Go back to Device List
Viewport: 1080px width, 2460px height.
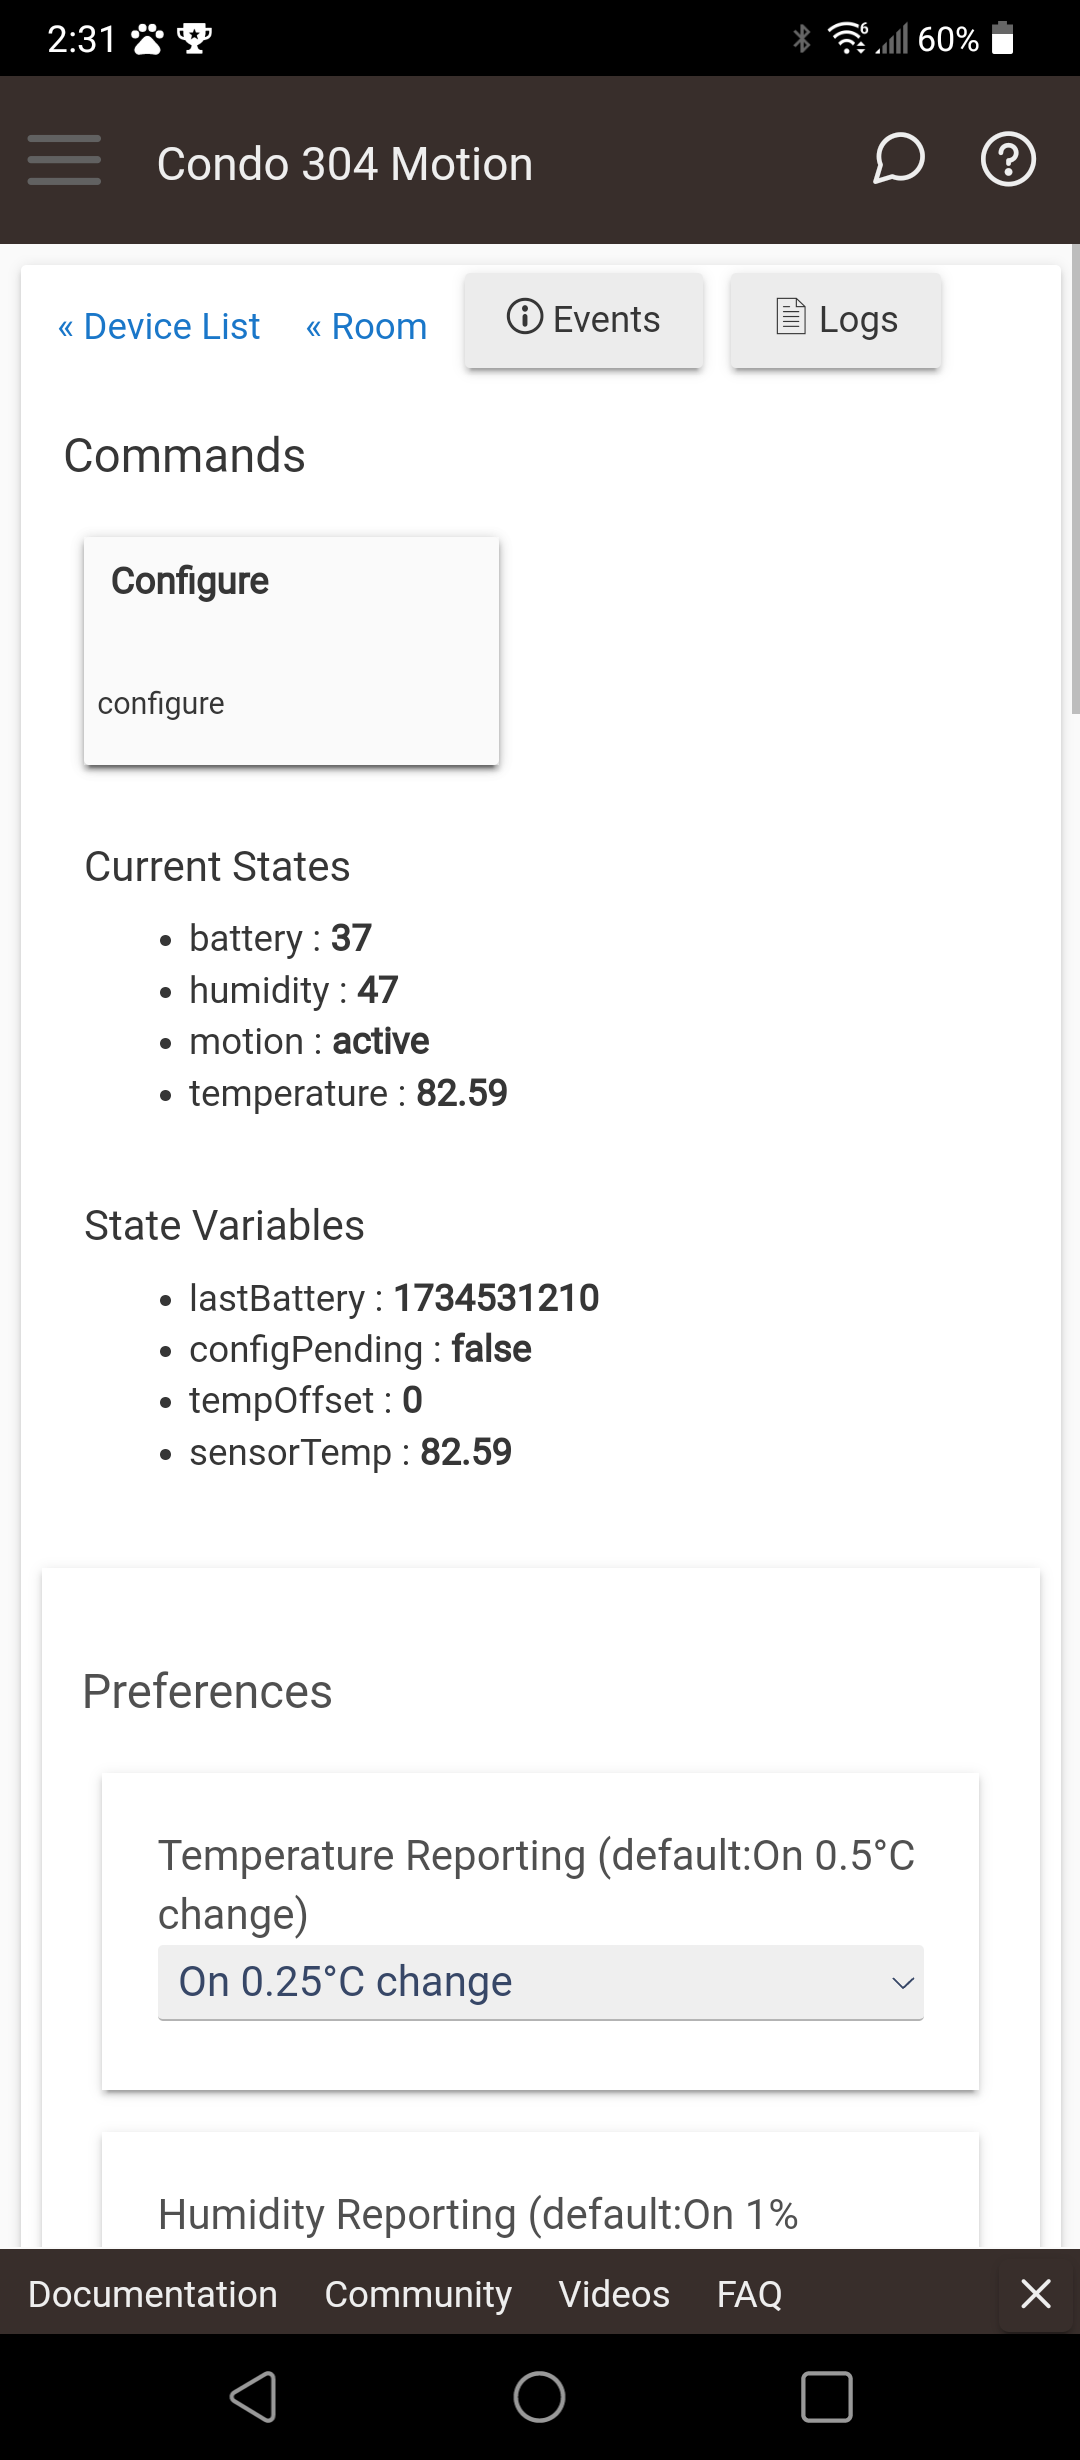[x=159, y=326]
